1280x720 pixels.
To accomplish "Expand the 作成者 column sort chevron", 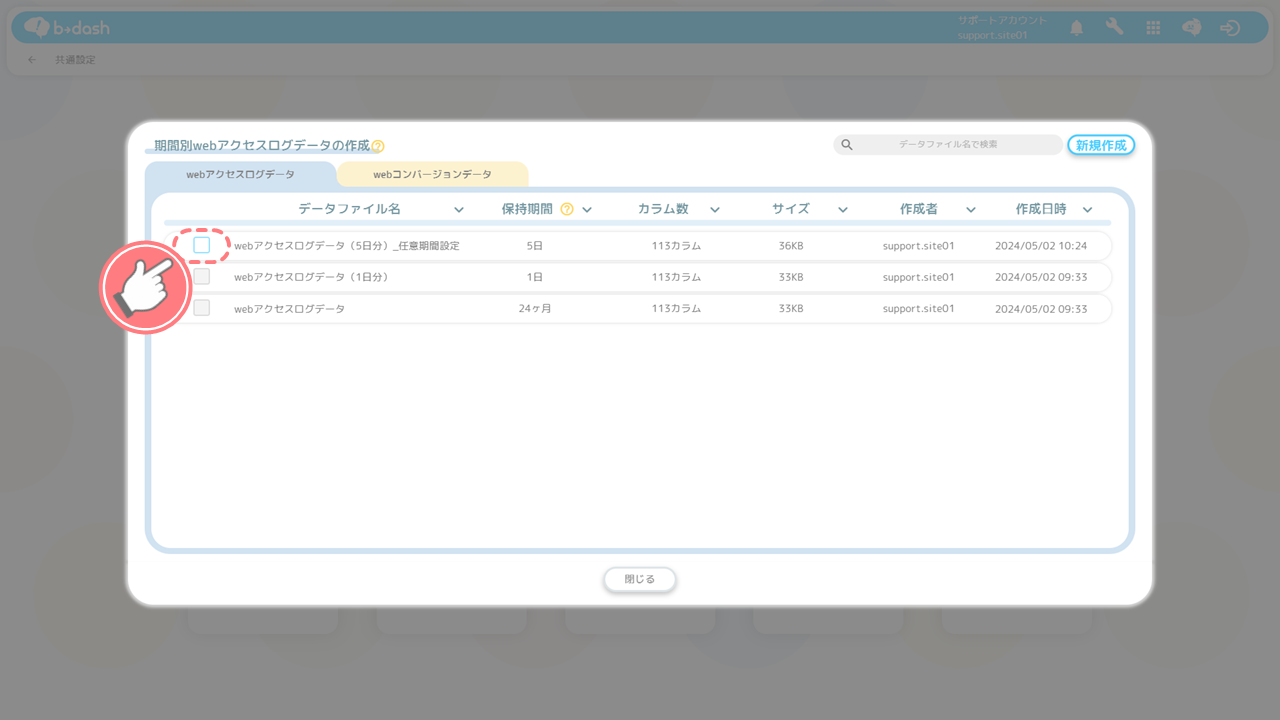I will click(x=971, y=210).
